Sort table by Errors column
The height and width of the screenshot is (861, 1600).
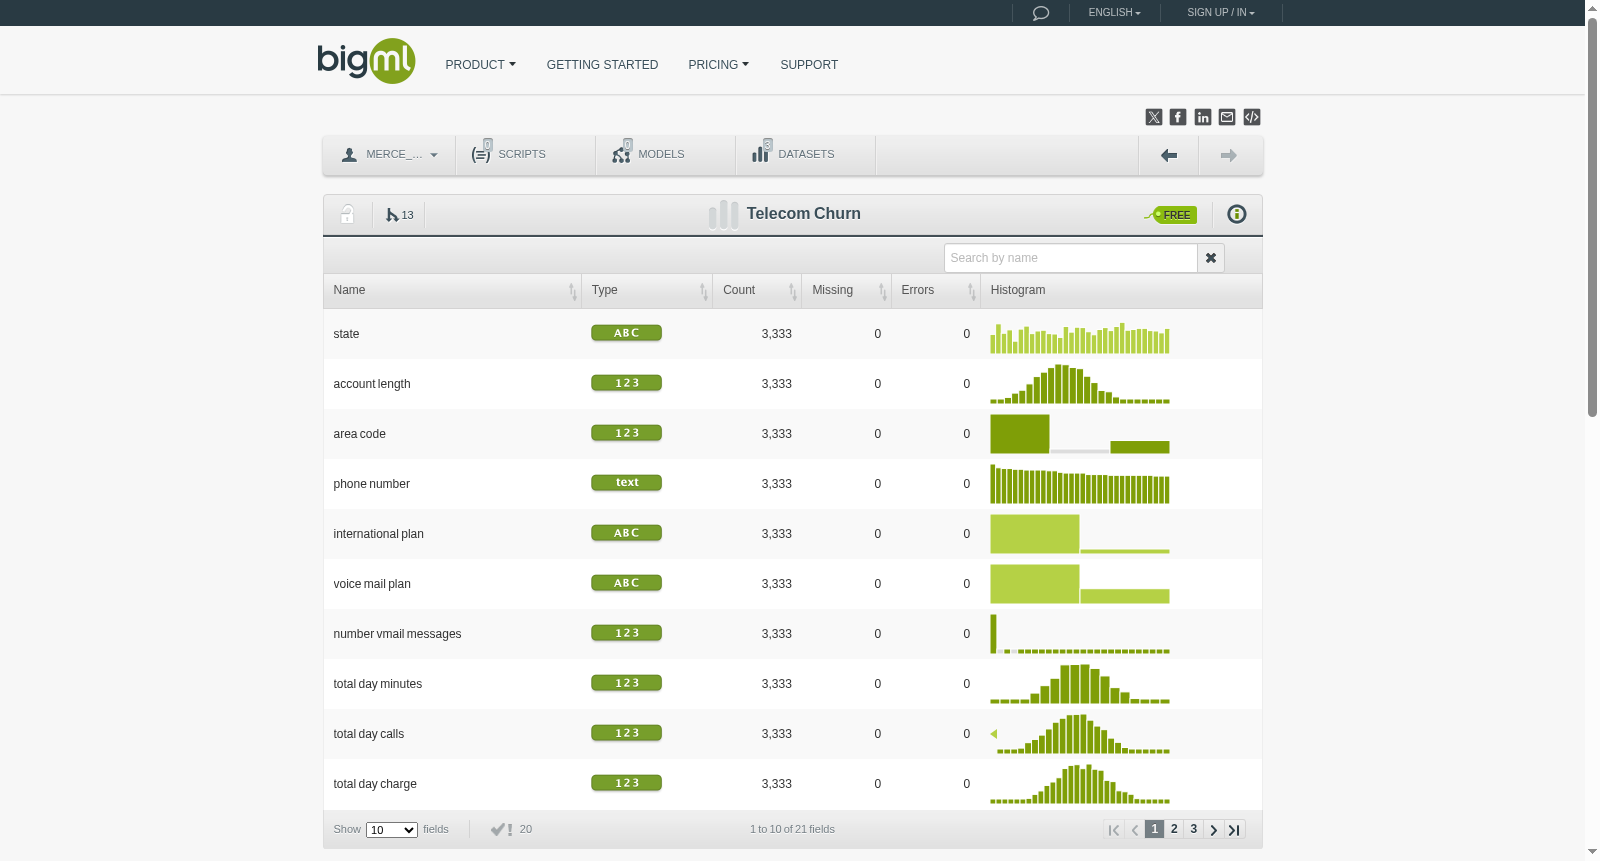coord(935,290)
